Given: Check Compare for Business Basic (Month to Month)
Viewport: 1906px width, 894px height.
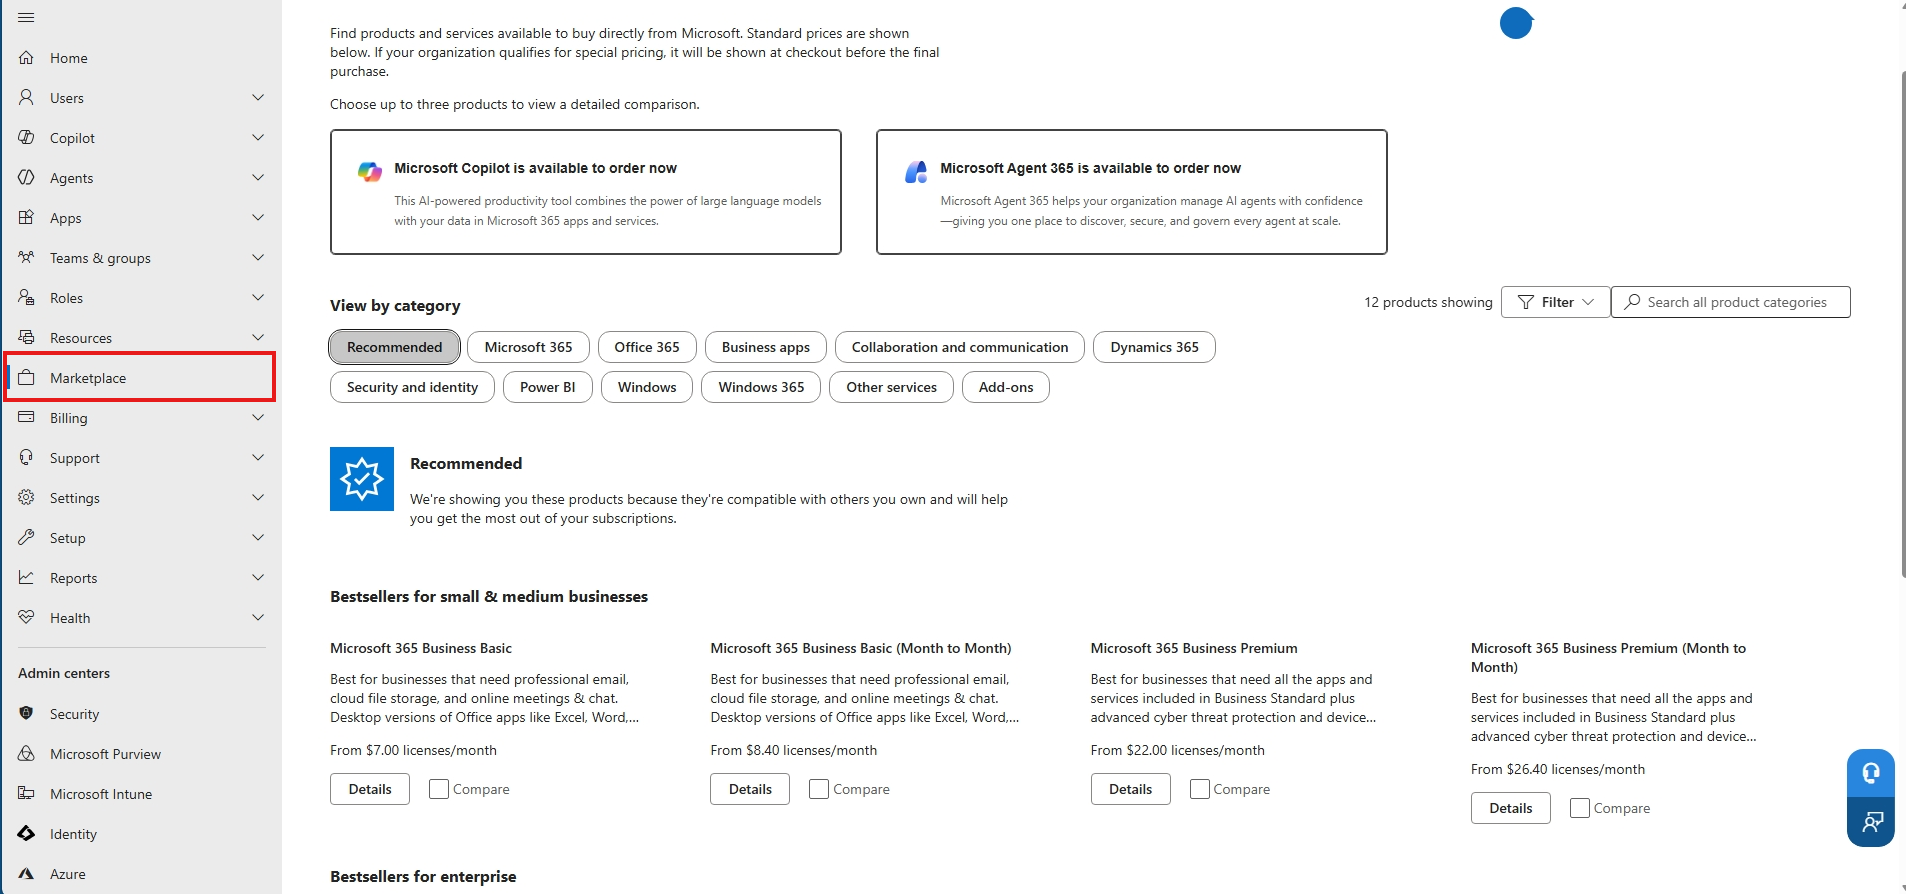Looking at the screenshot, I should (x=819, y=789).
